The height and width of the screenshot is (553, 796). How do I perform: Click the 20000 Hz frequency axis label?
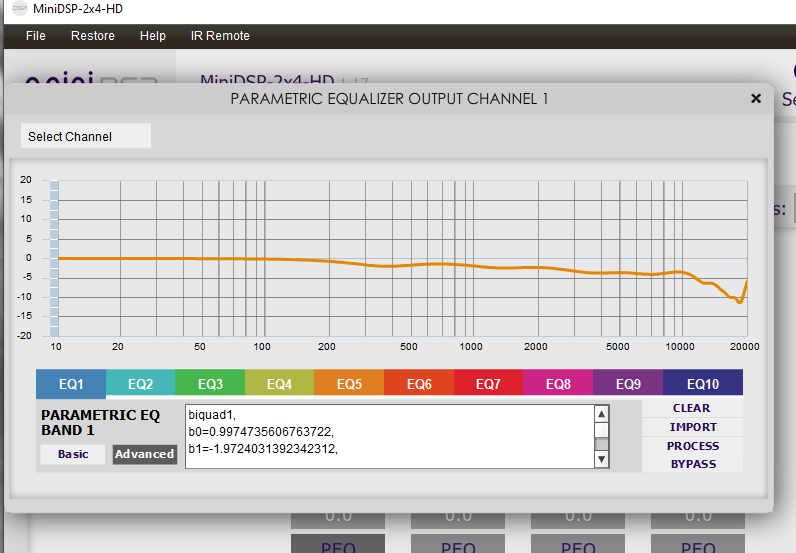tap(744, 346)
